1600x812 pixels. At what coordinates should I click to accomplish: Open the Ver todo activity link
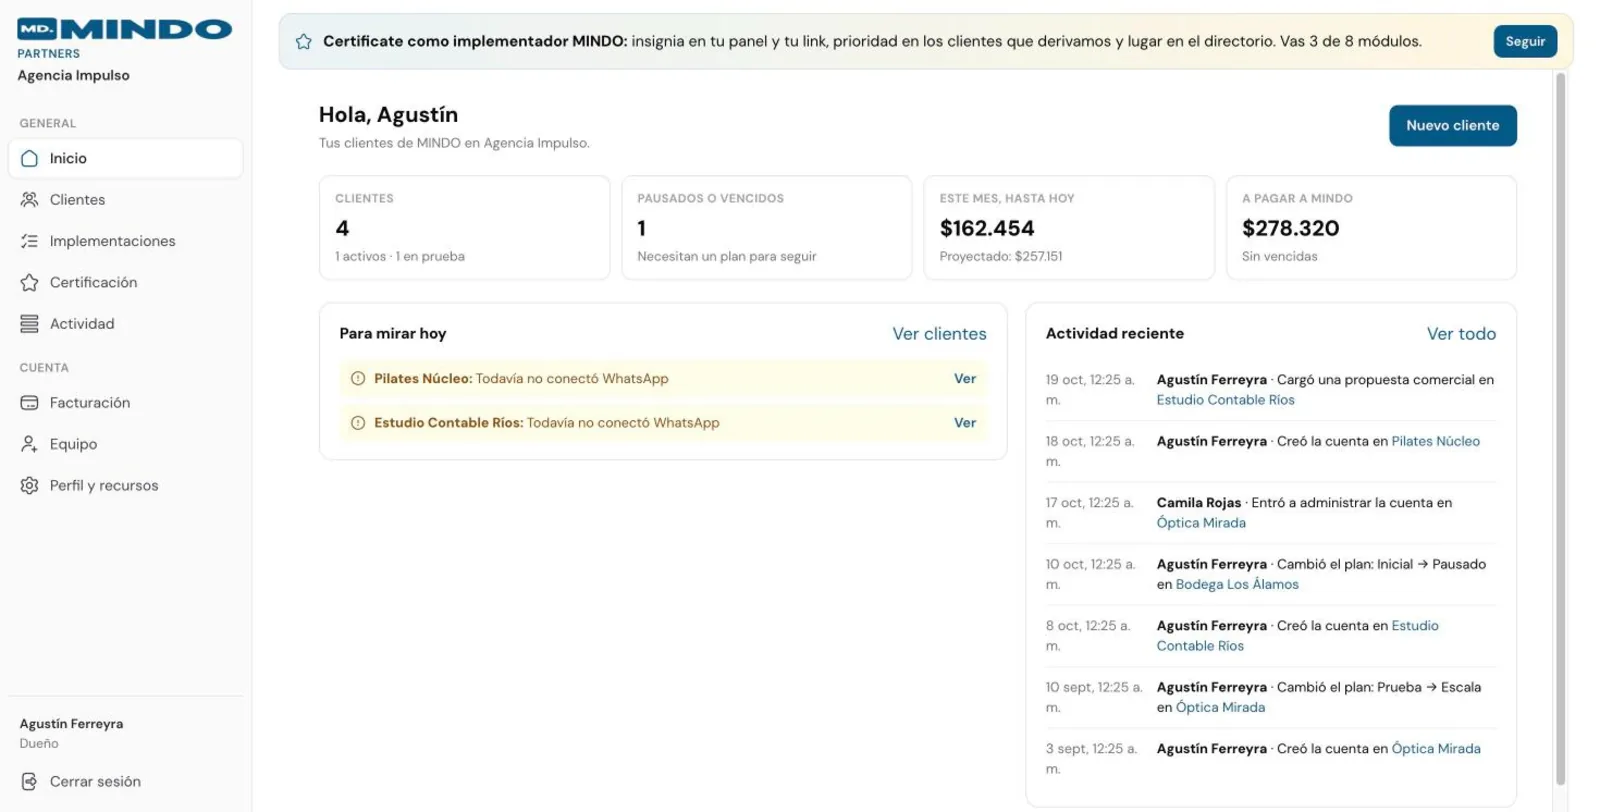pyautogui.click(x=1461, y=334)
